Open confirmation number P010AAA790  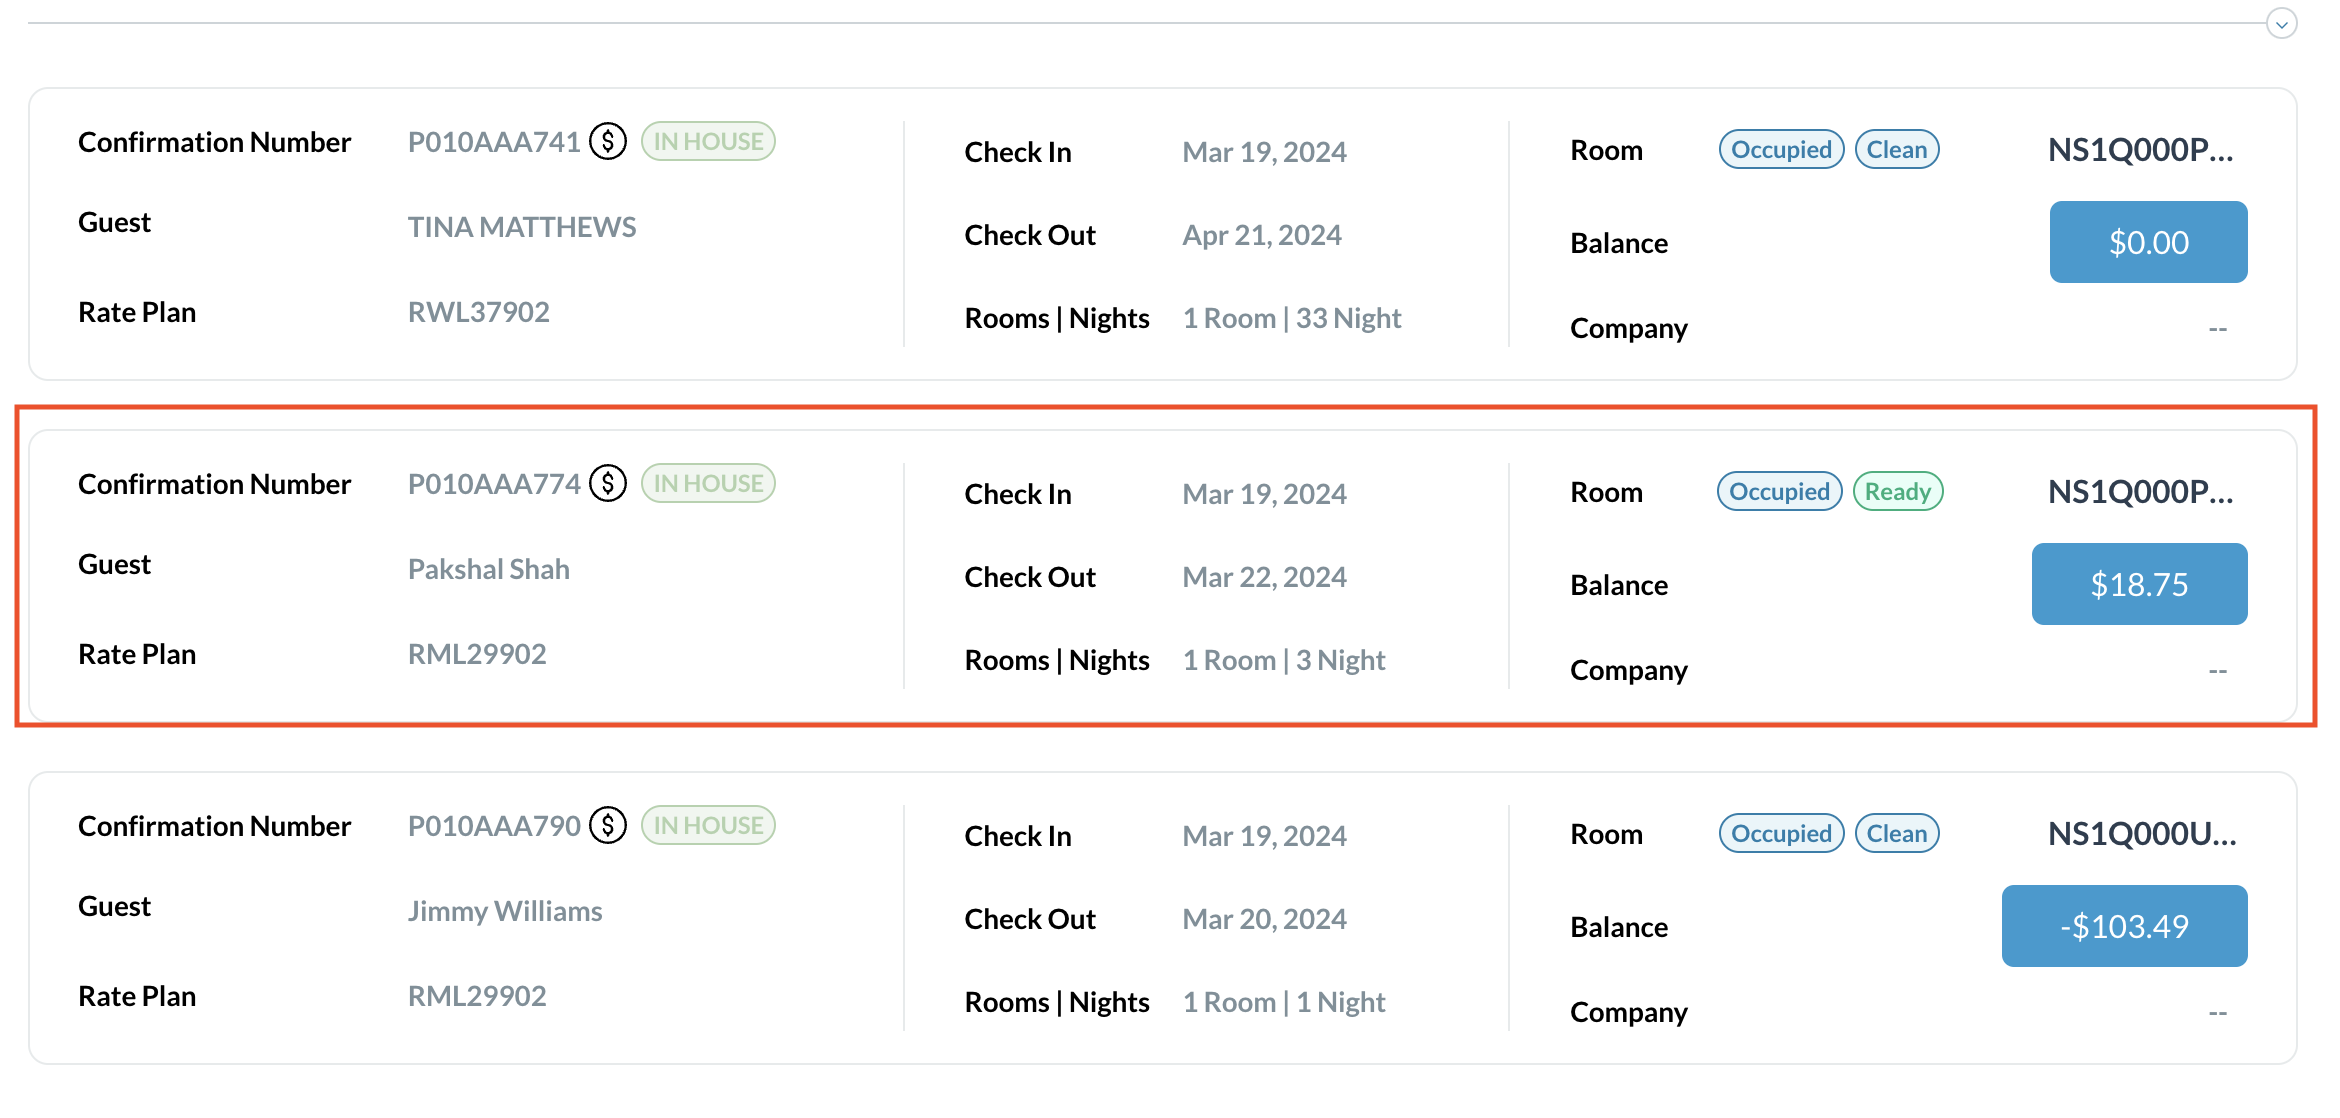pos(494,826)
